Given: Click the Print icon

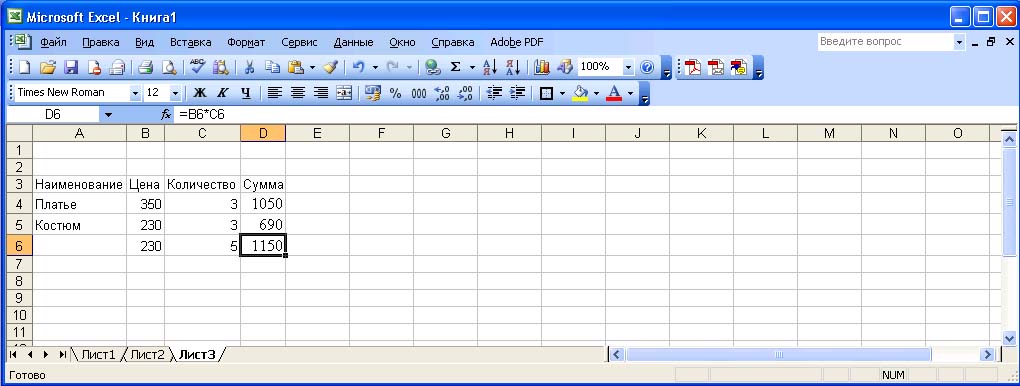Looking at the screenshot, I should coord(145,67).
